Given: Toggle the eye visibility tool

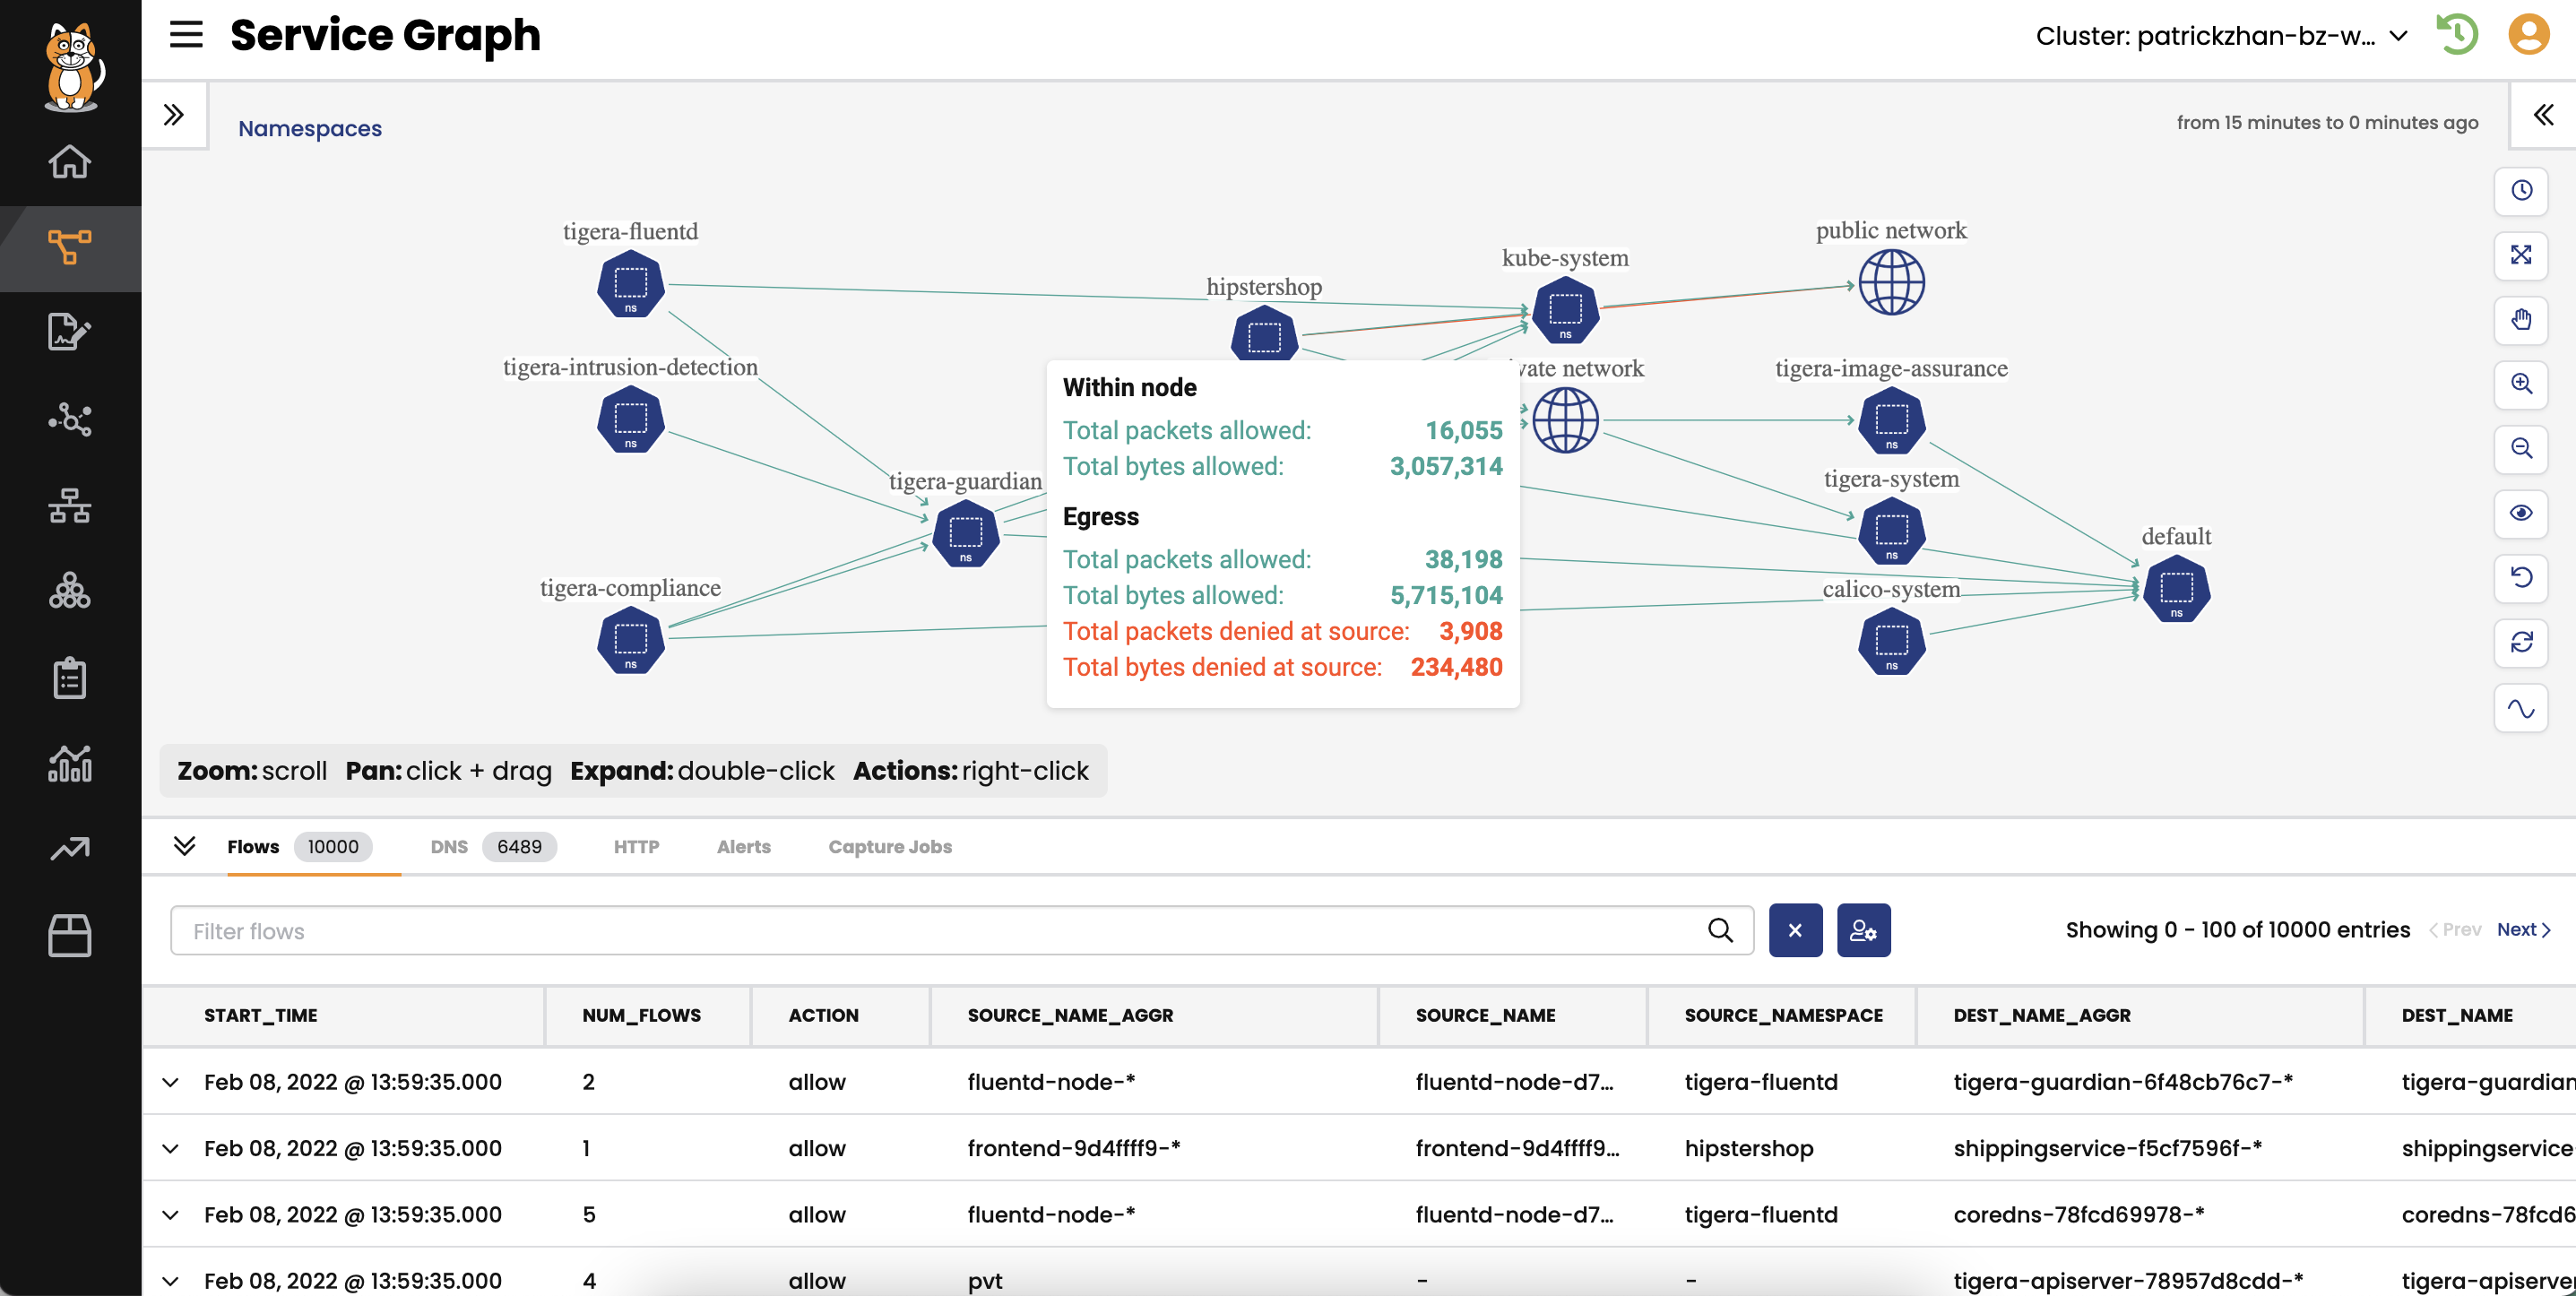Looking at the screenshot, I should pos(2521,513).
